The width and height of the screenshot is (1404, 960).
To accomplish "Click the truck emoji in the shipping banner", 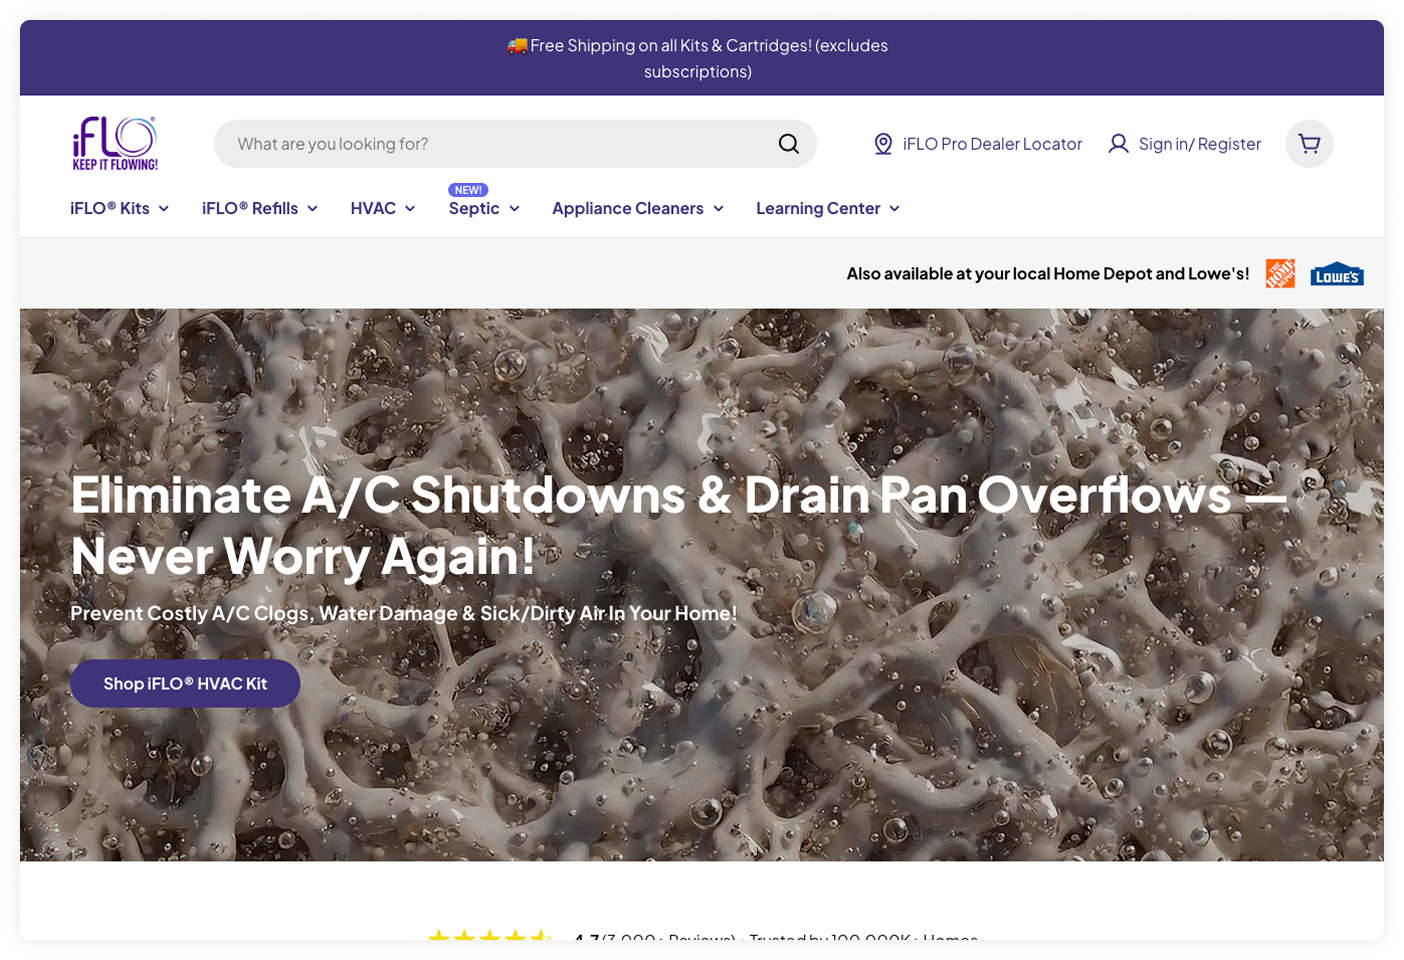I will [x=516, y=44].
